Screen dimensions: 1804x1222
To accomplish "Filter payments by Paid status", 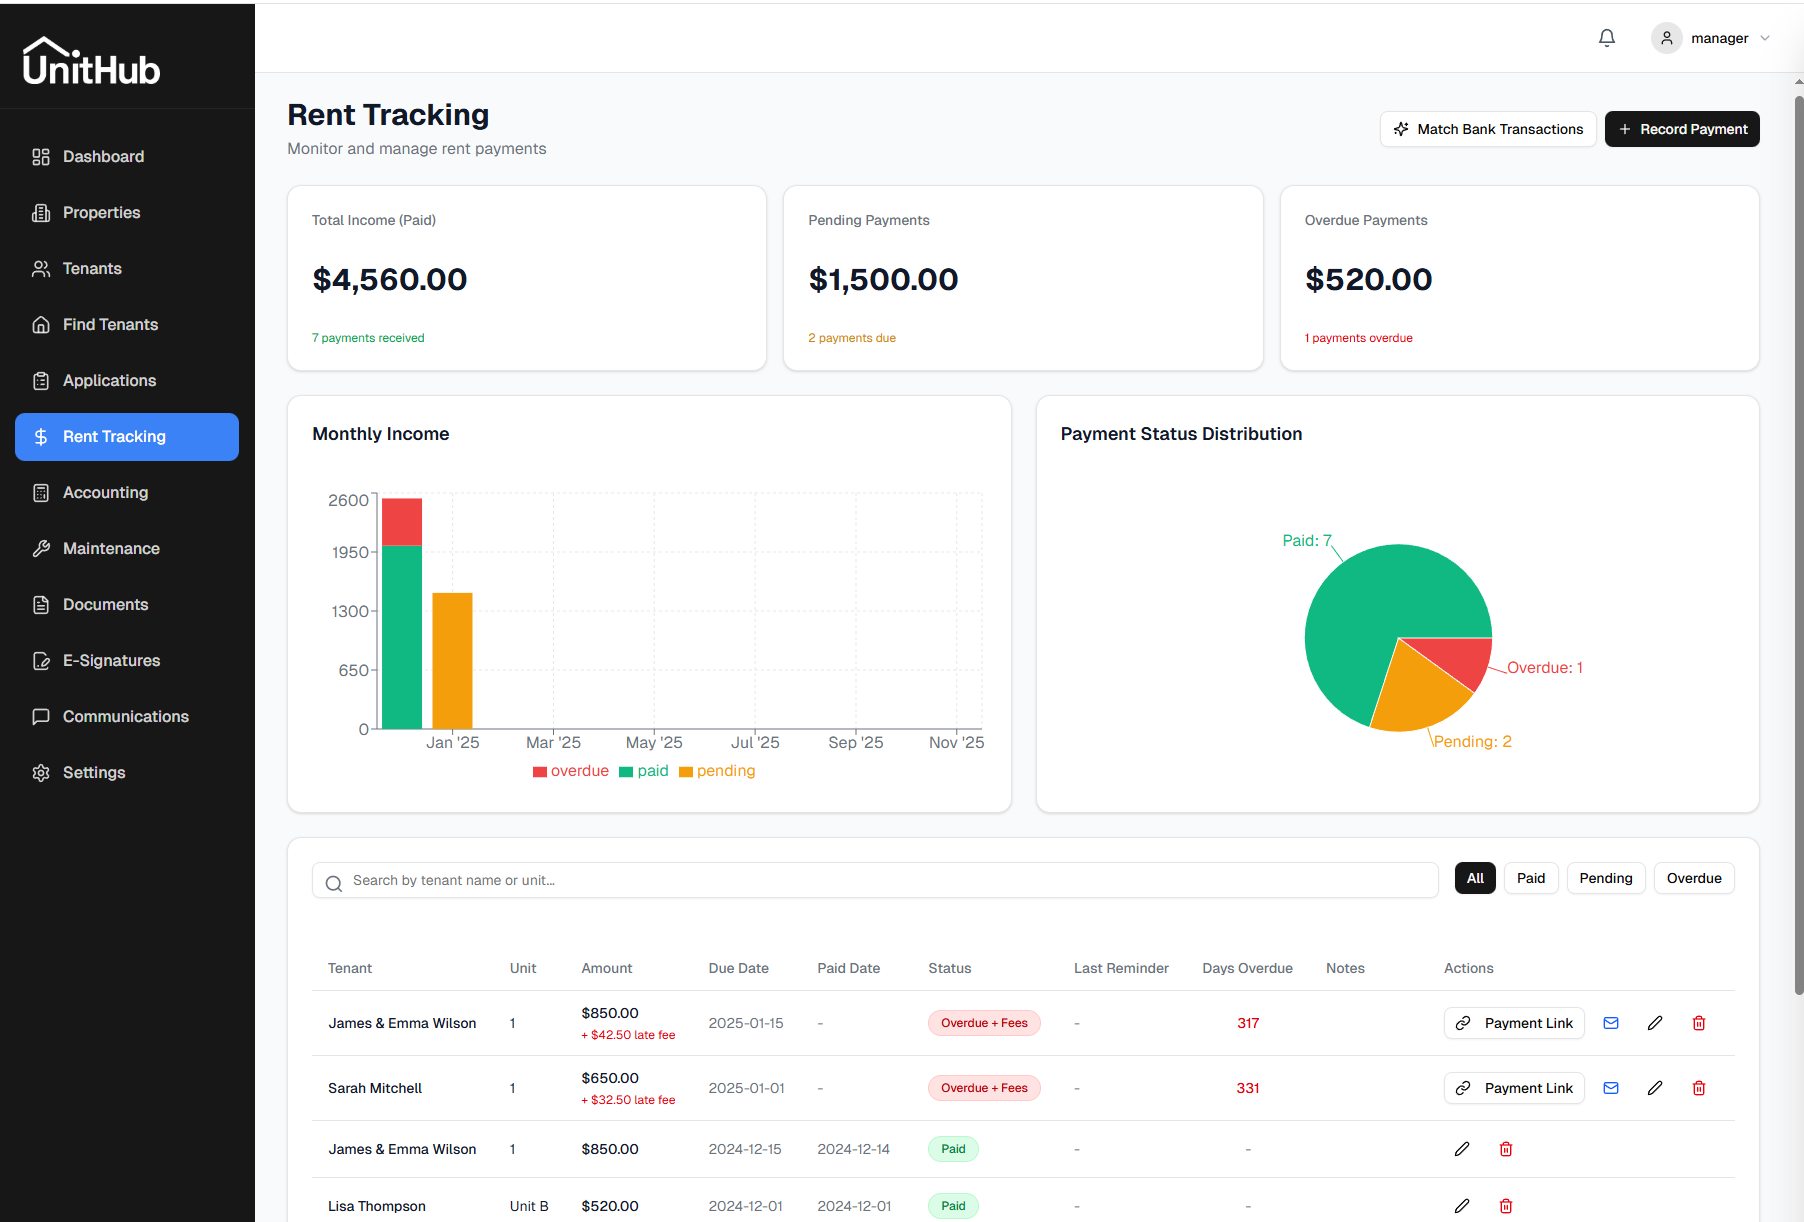I will coord(1530,878).
